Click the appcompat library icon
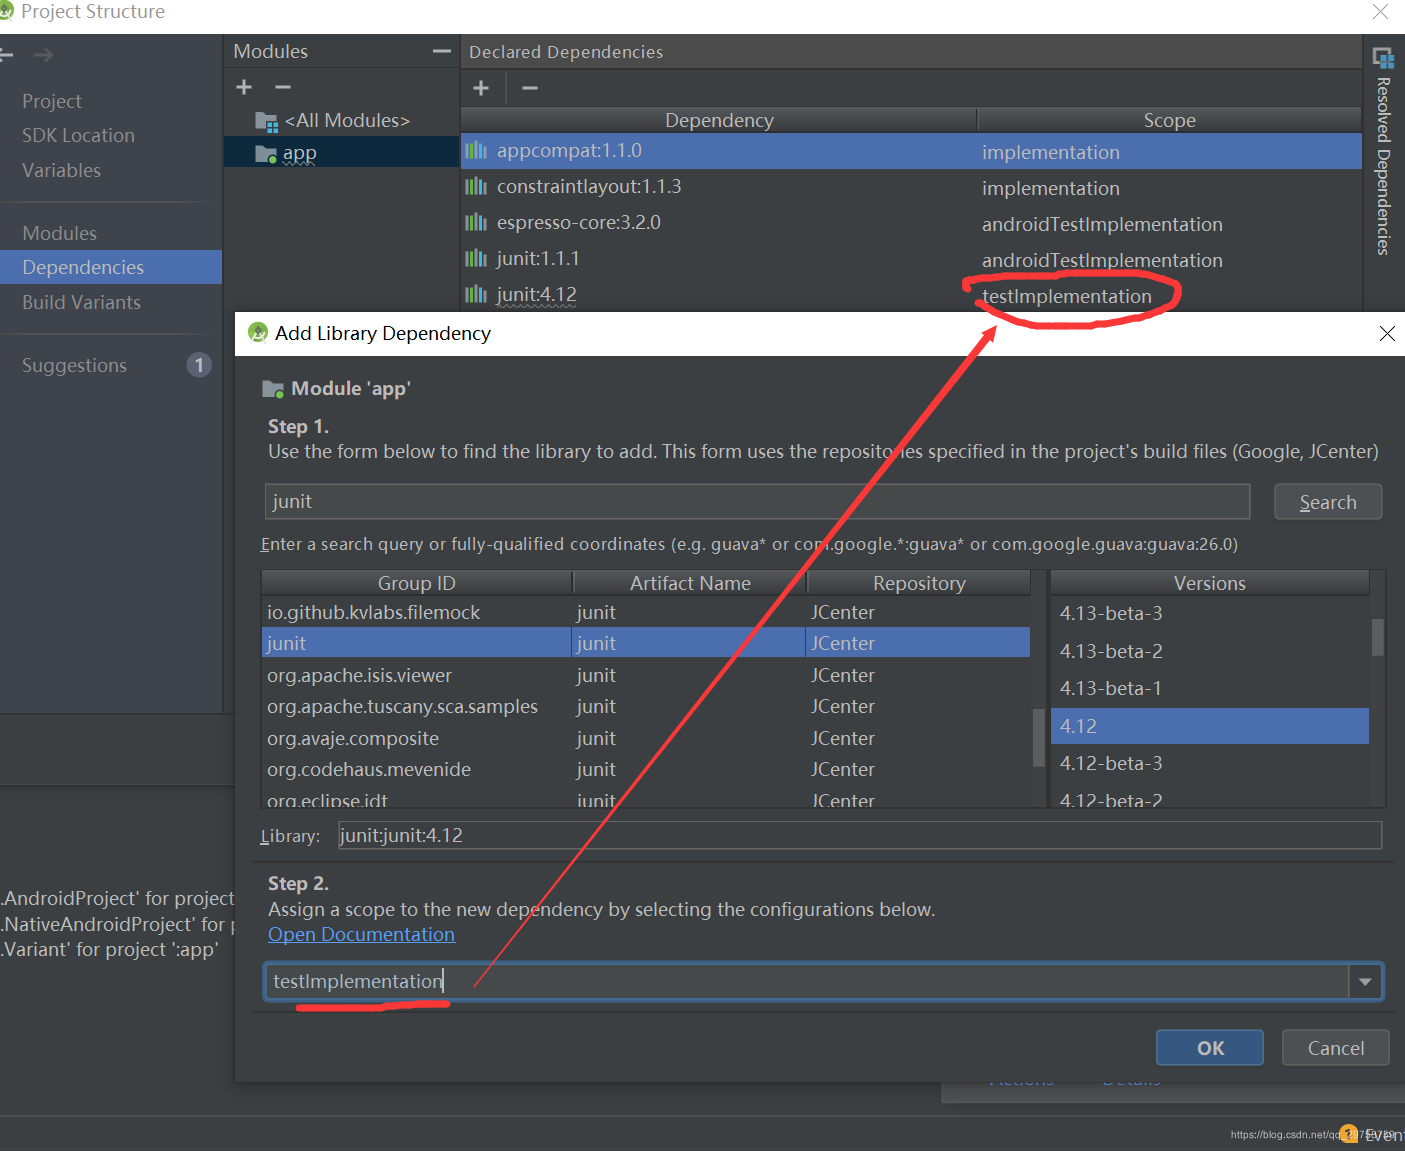This screenshot has height=1151, width=1405. tap(476, 151)
